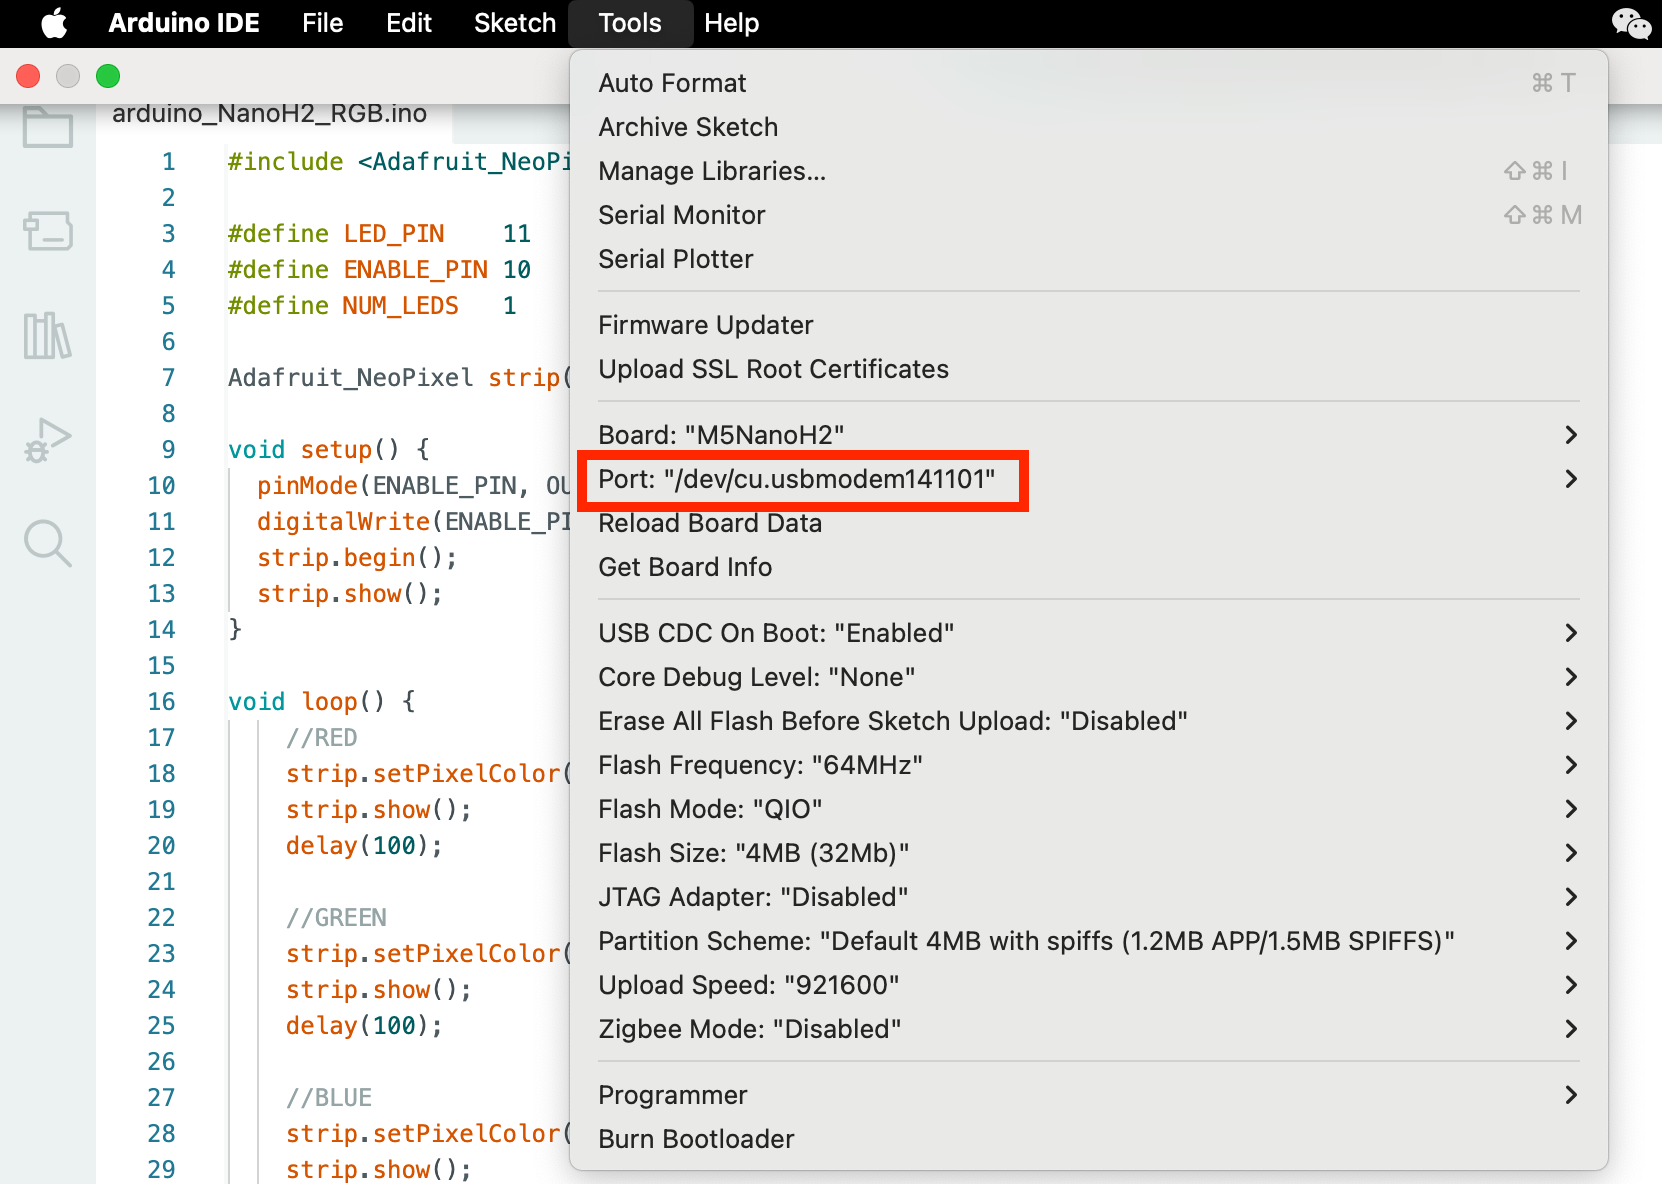Open the Debug sidebar icon

pos(48,439)
